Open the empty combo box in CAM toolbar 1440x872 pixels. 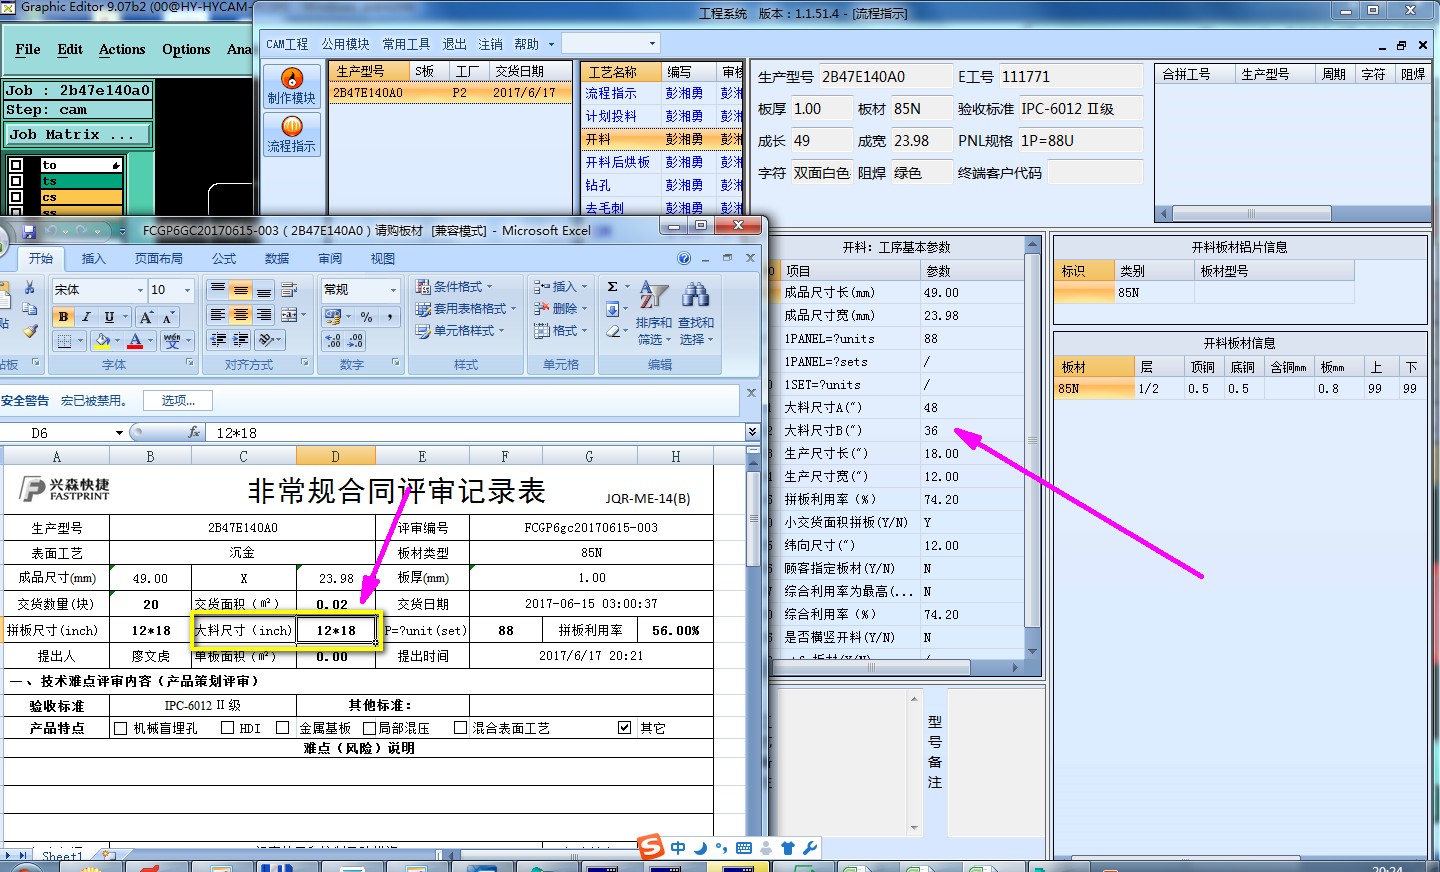click(610, 44)
